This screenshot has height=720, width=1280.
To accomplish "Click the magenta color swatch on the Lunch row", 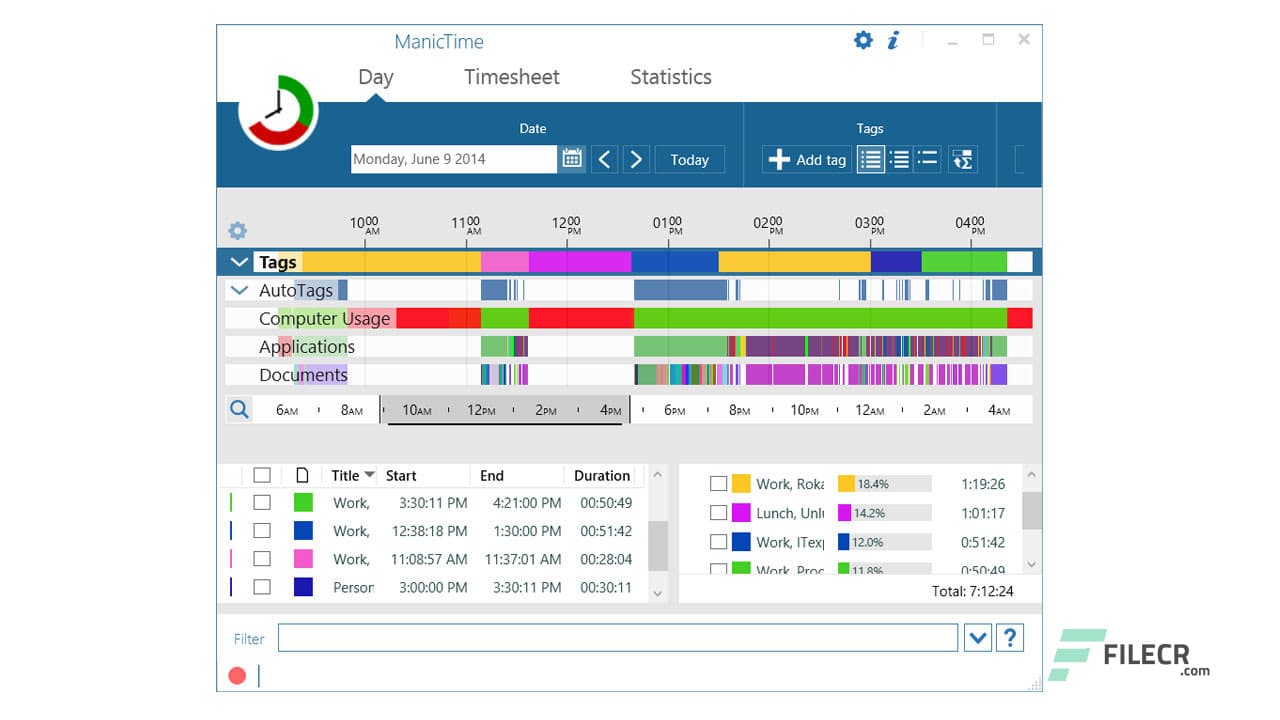I will (x=742, y=513).
